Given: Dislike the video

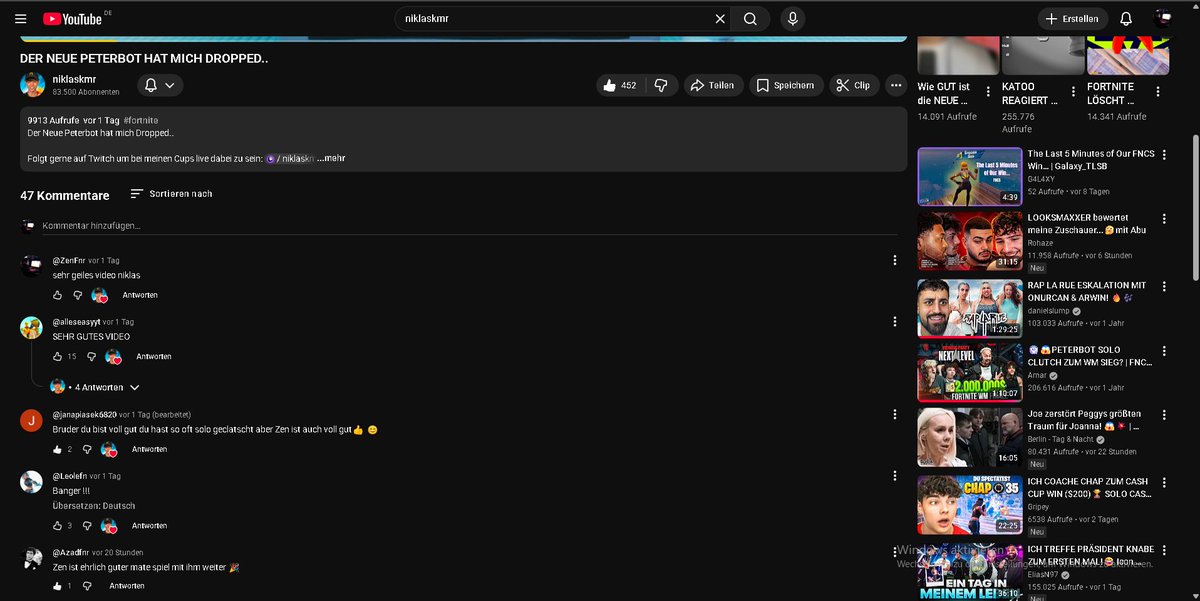Looking at the screenshot, I should (661, 86).
